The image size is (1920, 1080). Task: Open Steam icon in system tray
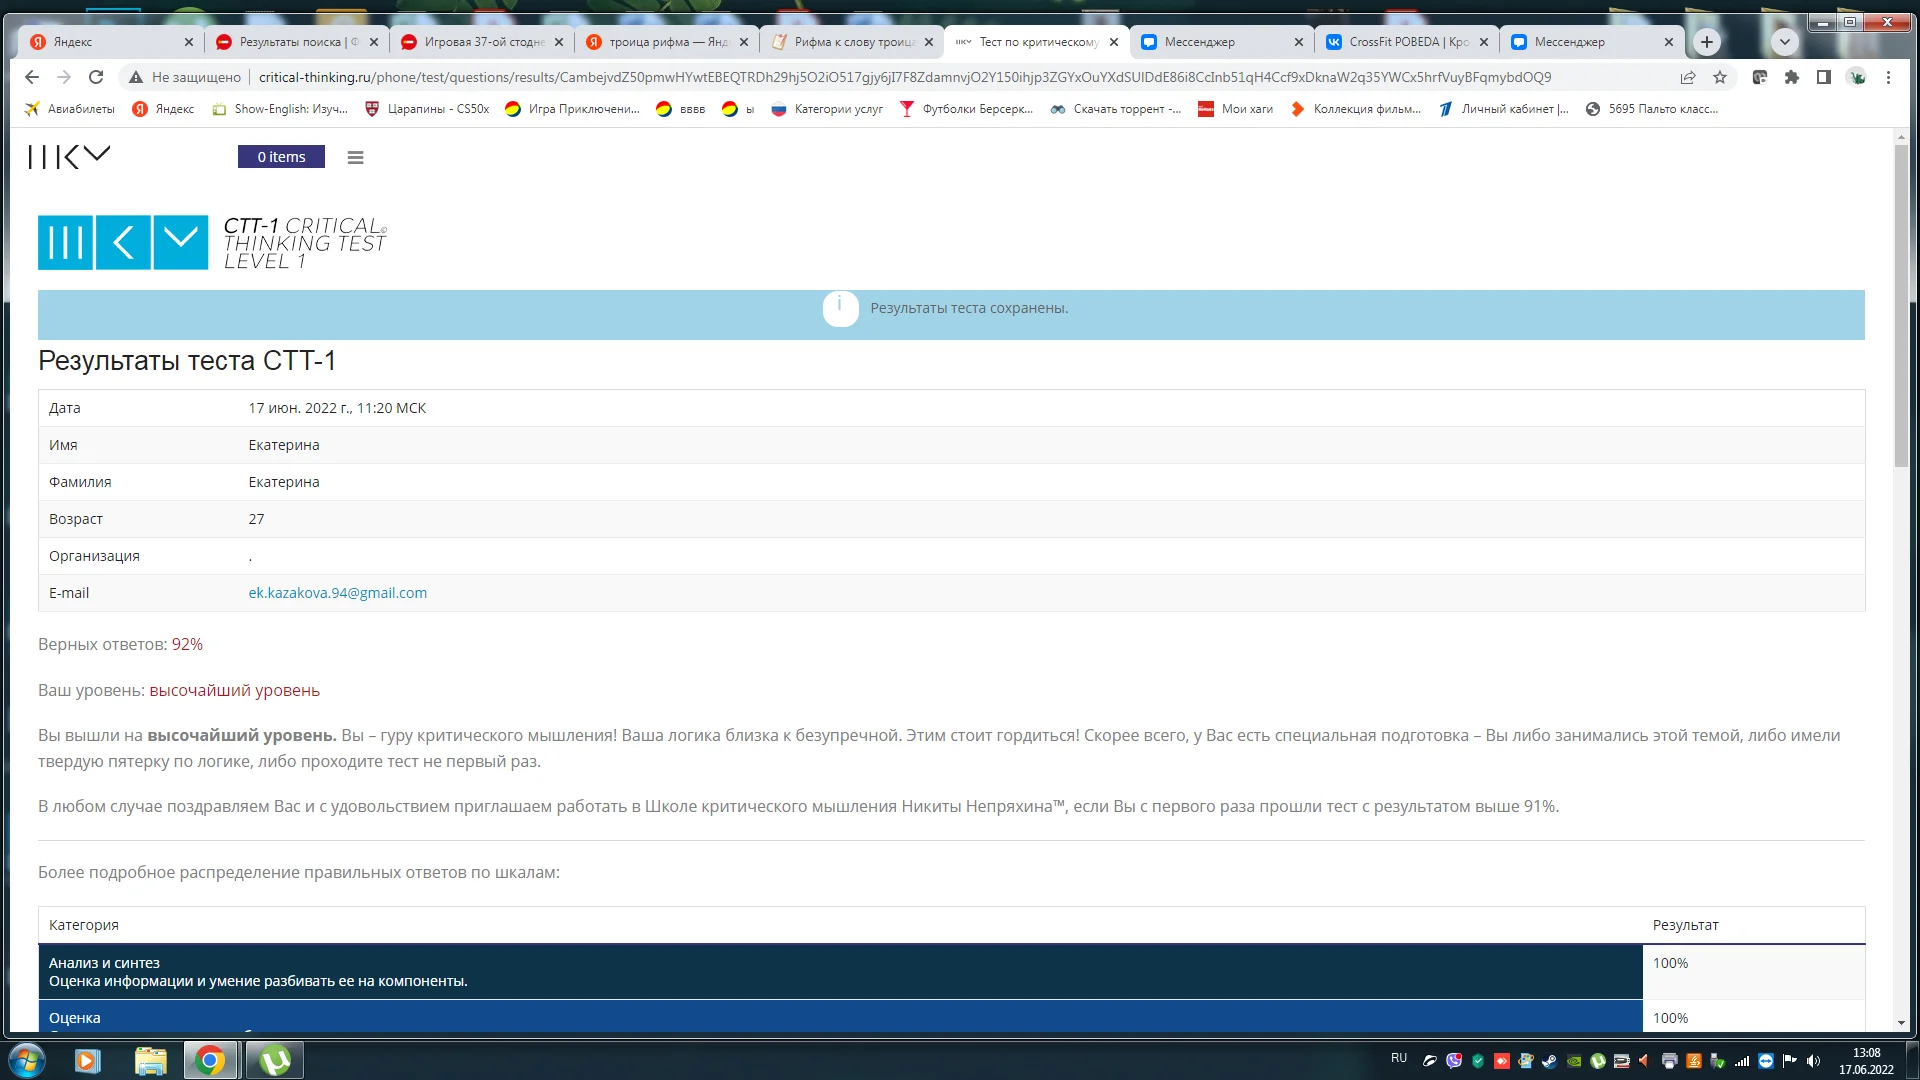click(x=1549, y=1060)
